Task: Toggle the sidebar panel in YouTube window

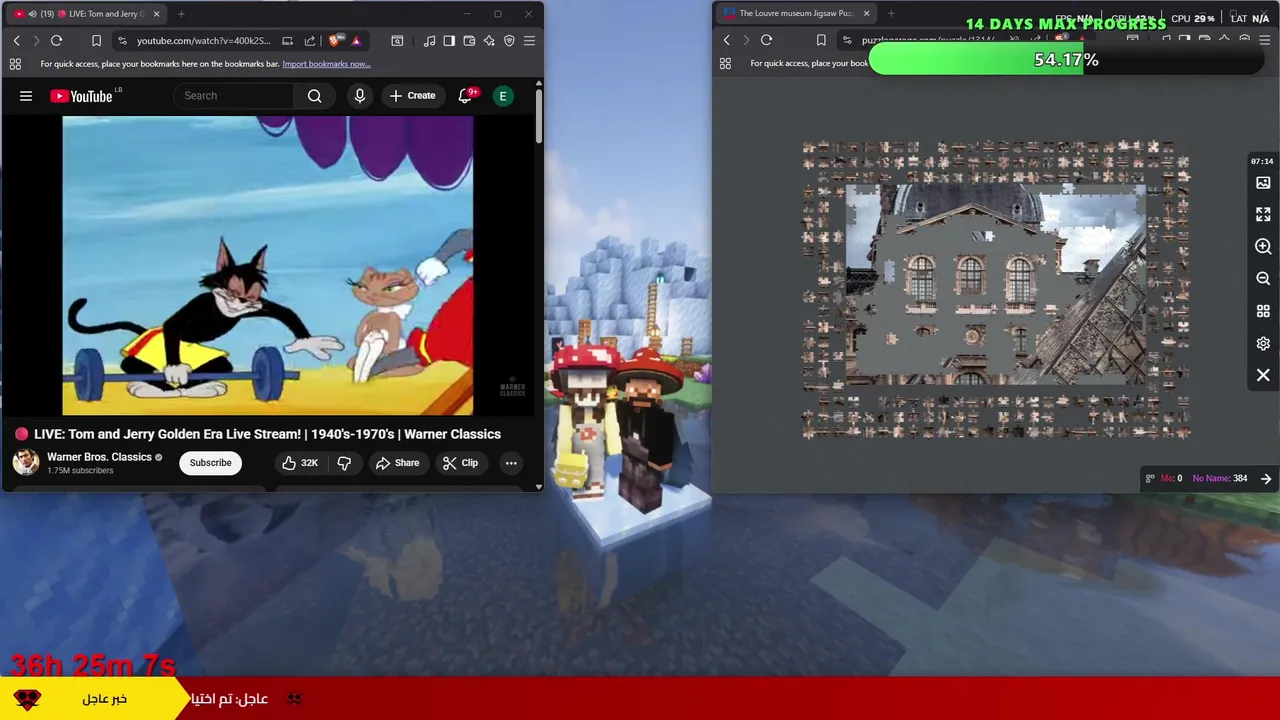Action: 449,41
